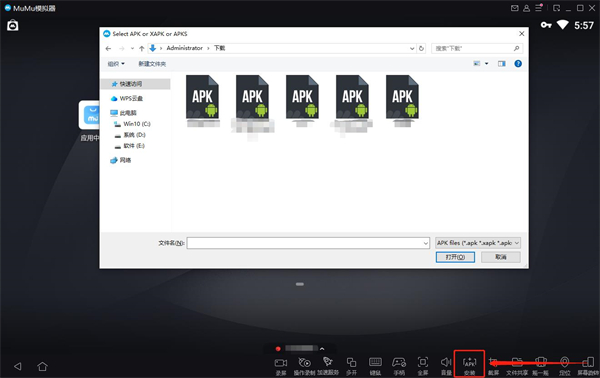Click the 搜索"下载" search box
The image size is (600, 378).
click(x=477, y=48)
